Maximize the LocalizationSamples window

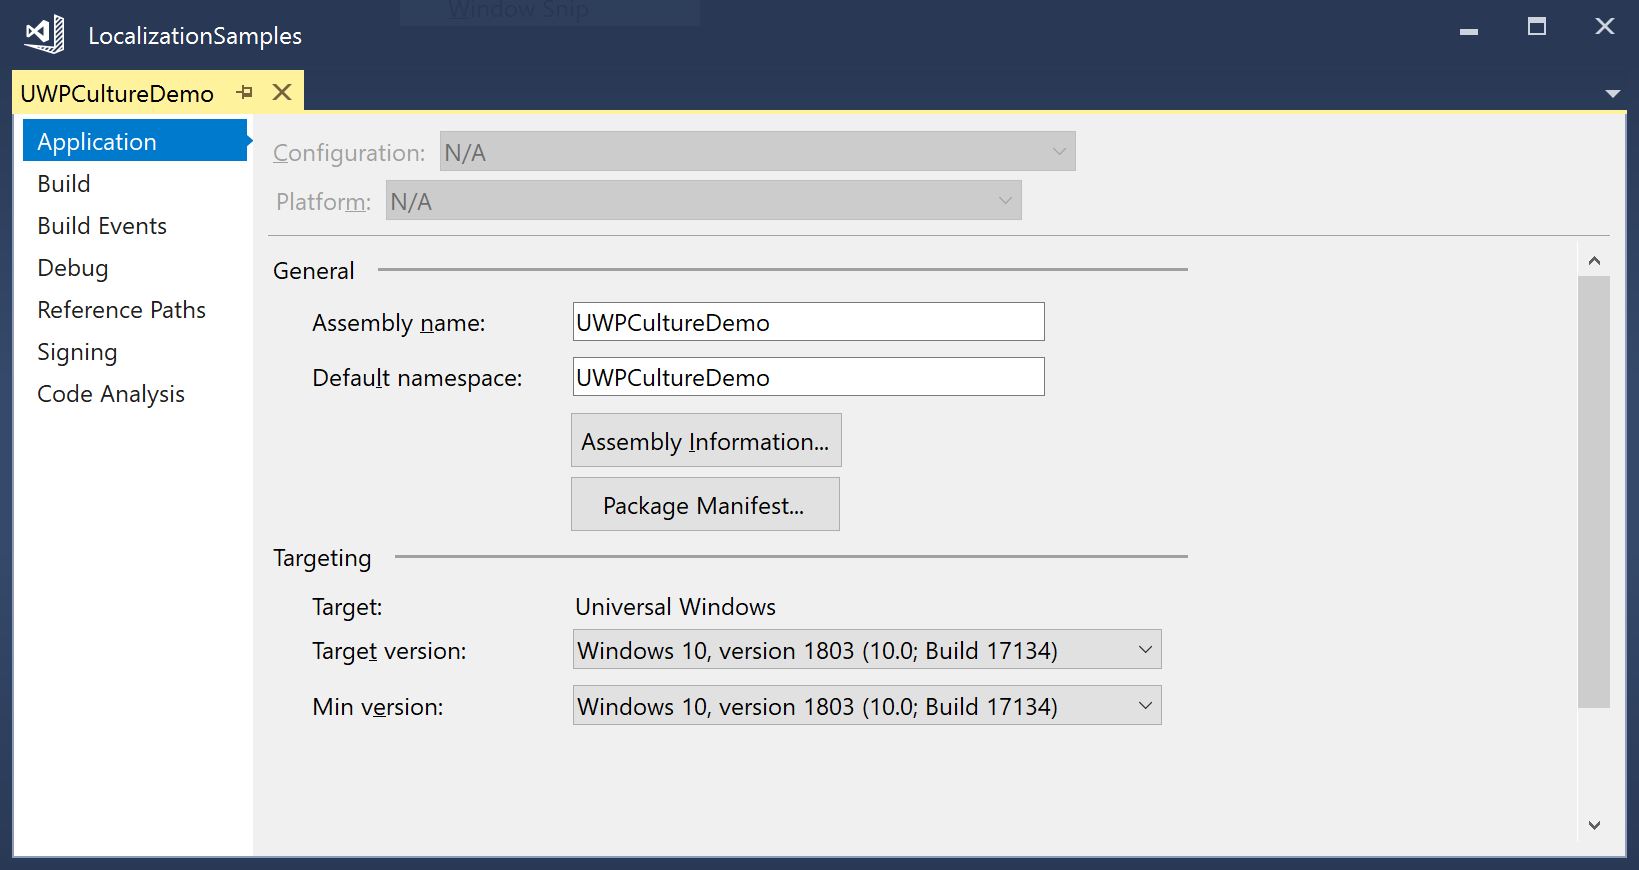coord(1537,27)
